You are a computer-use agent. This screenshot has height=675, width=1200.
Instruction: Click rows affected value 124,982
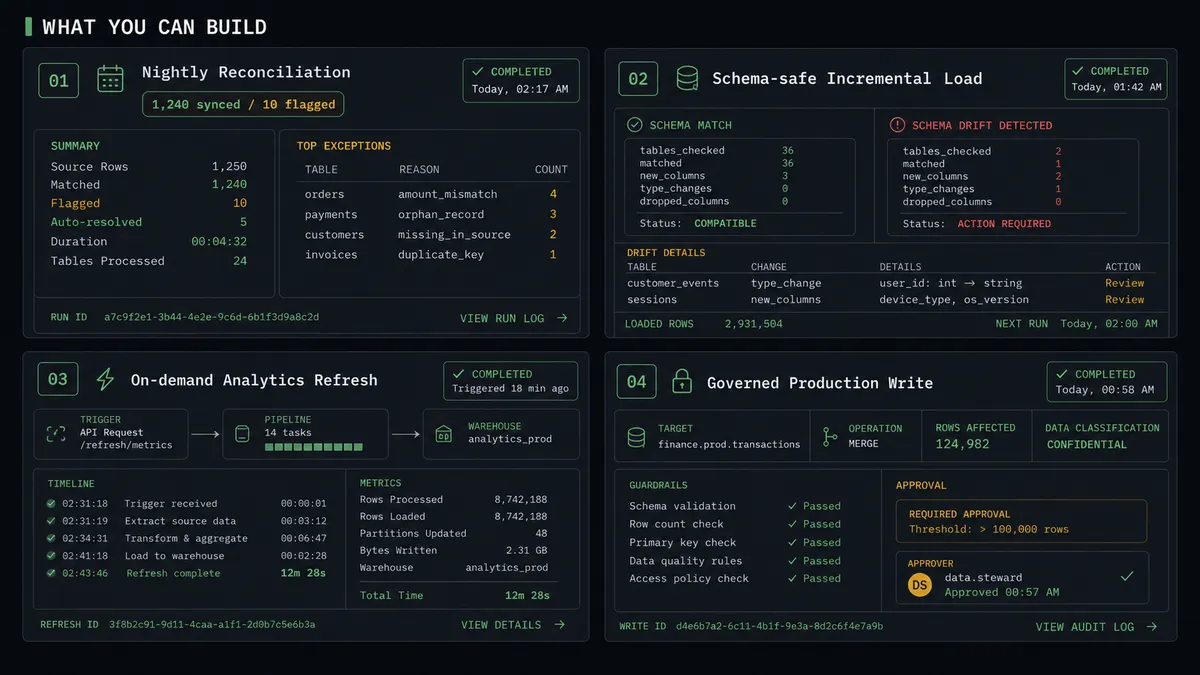[962, 444]
